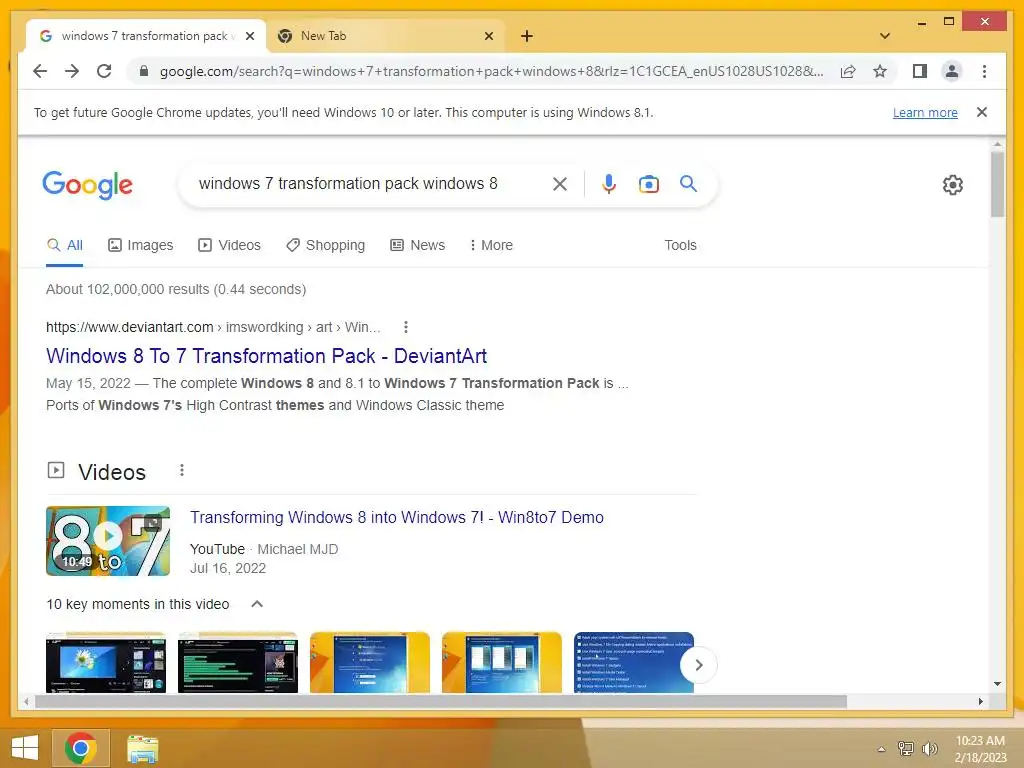Search by image with camera icon

648,184
